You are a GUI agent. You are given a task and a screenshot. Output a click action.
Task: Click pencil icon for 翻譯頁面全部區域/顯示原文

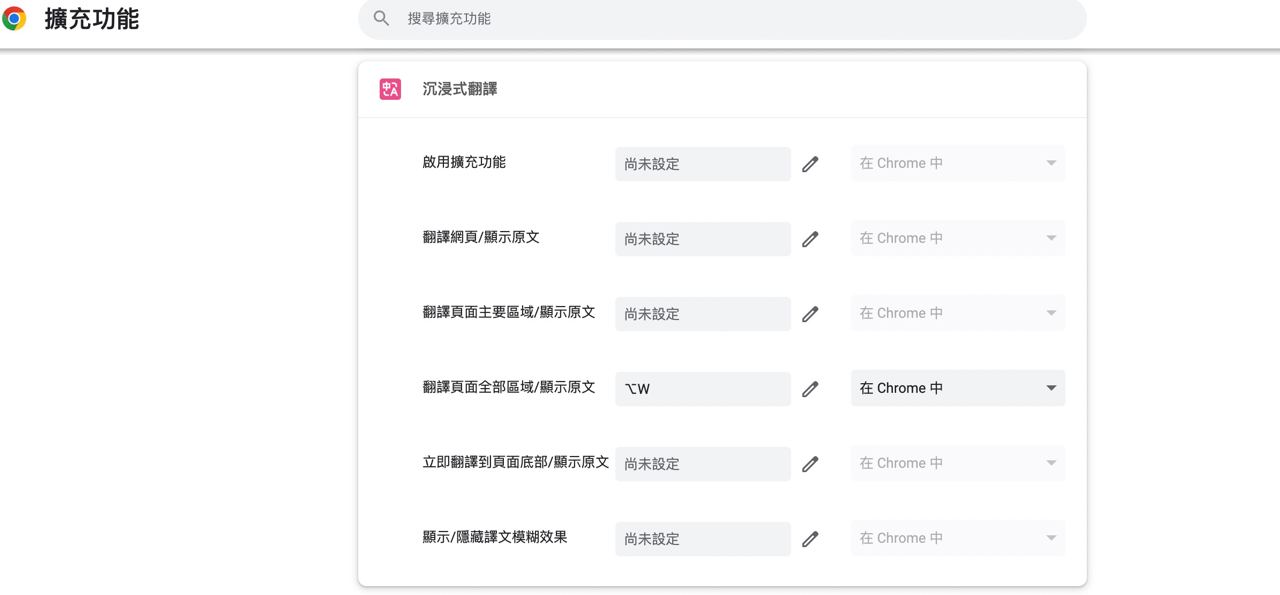(810, 388)
